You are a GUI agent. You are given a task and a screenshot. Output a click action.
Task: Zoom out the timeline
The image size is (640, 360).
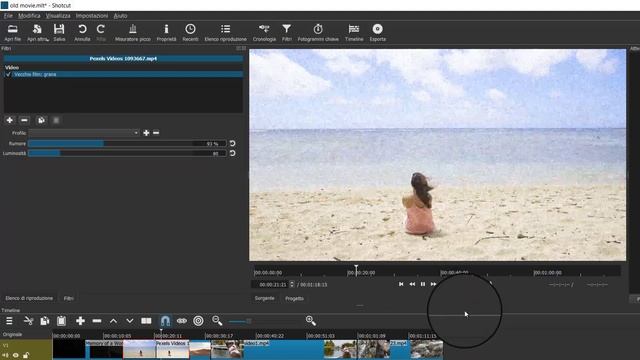tap(217, 321)
